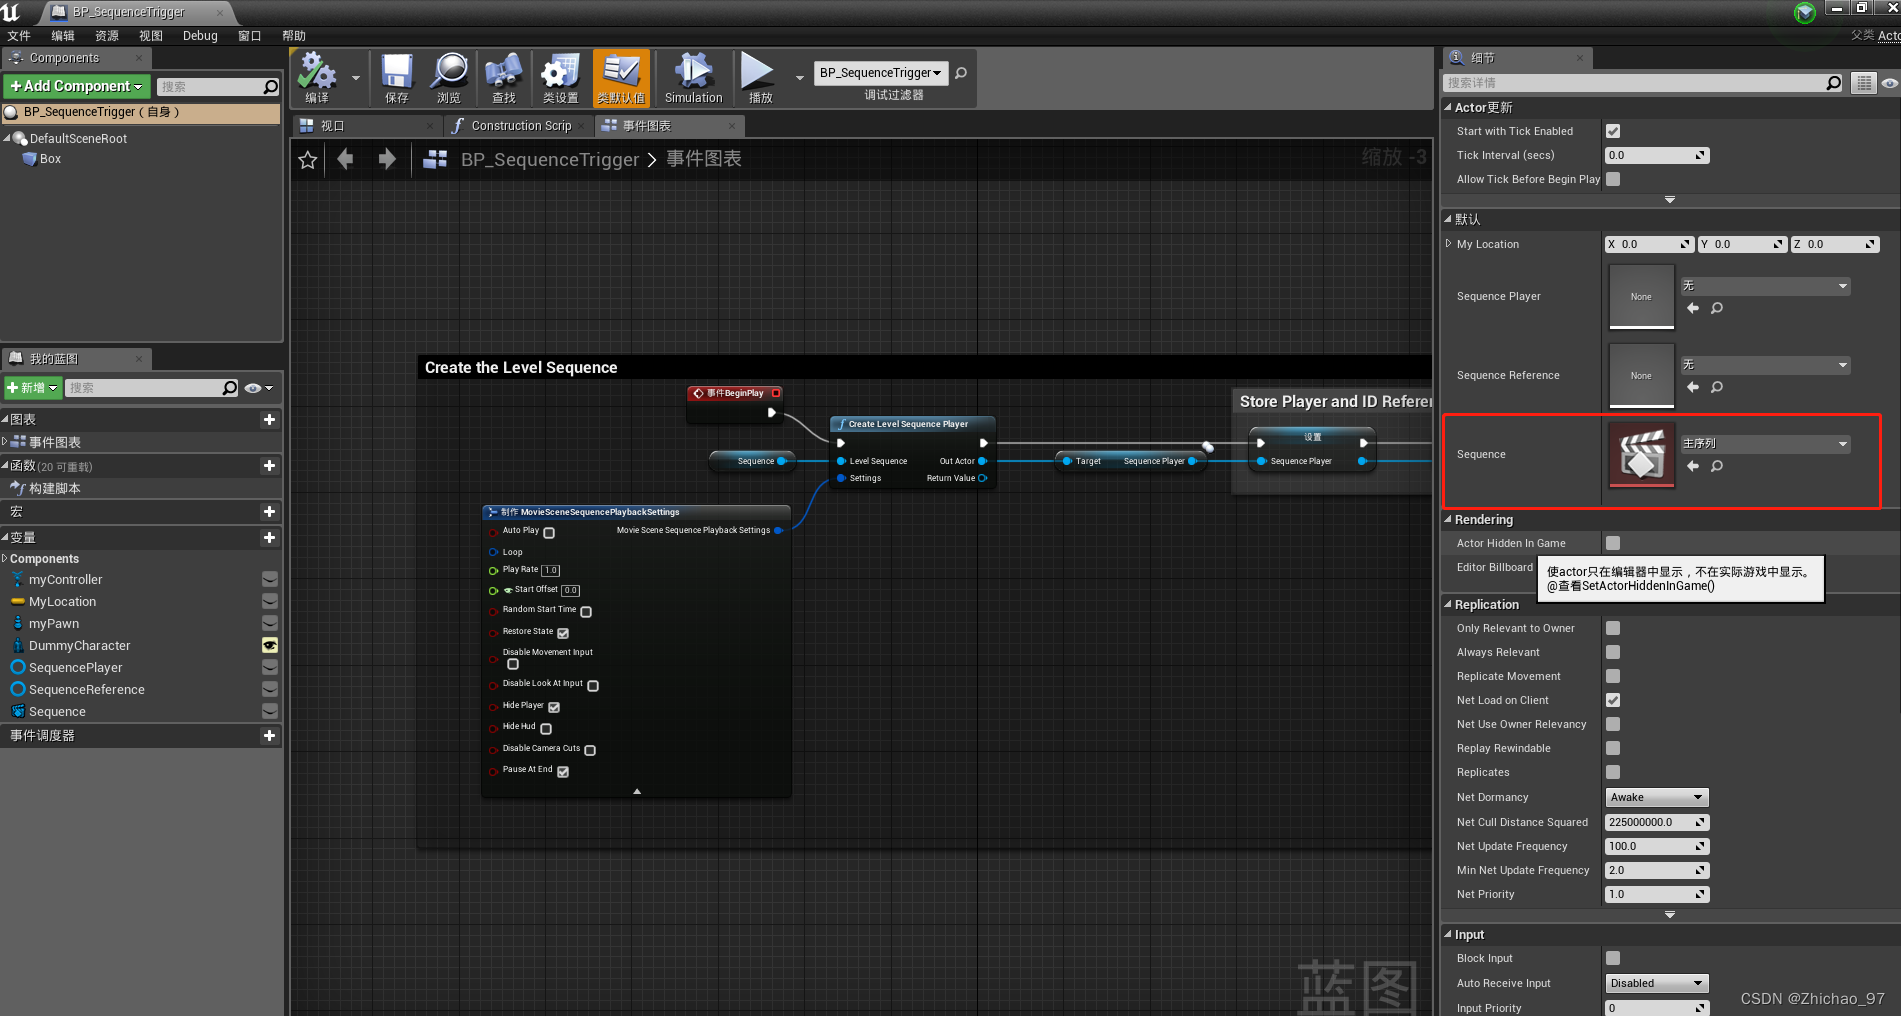Image resolution: width=1901 pixels, height=1016 pixels.
Task: Uncheck Net Load on Client
Action: point(1612,700)
